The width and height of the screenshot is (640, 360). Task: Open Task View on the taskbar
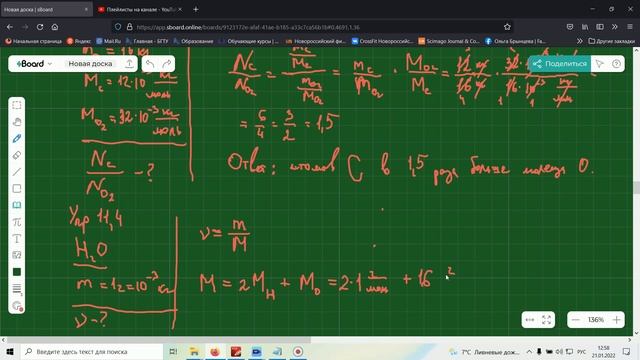(x=173, y=351)
